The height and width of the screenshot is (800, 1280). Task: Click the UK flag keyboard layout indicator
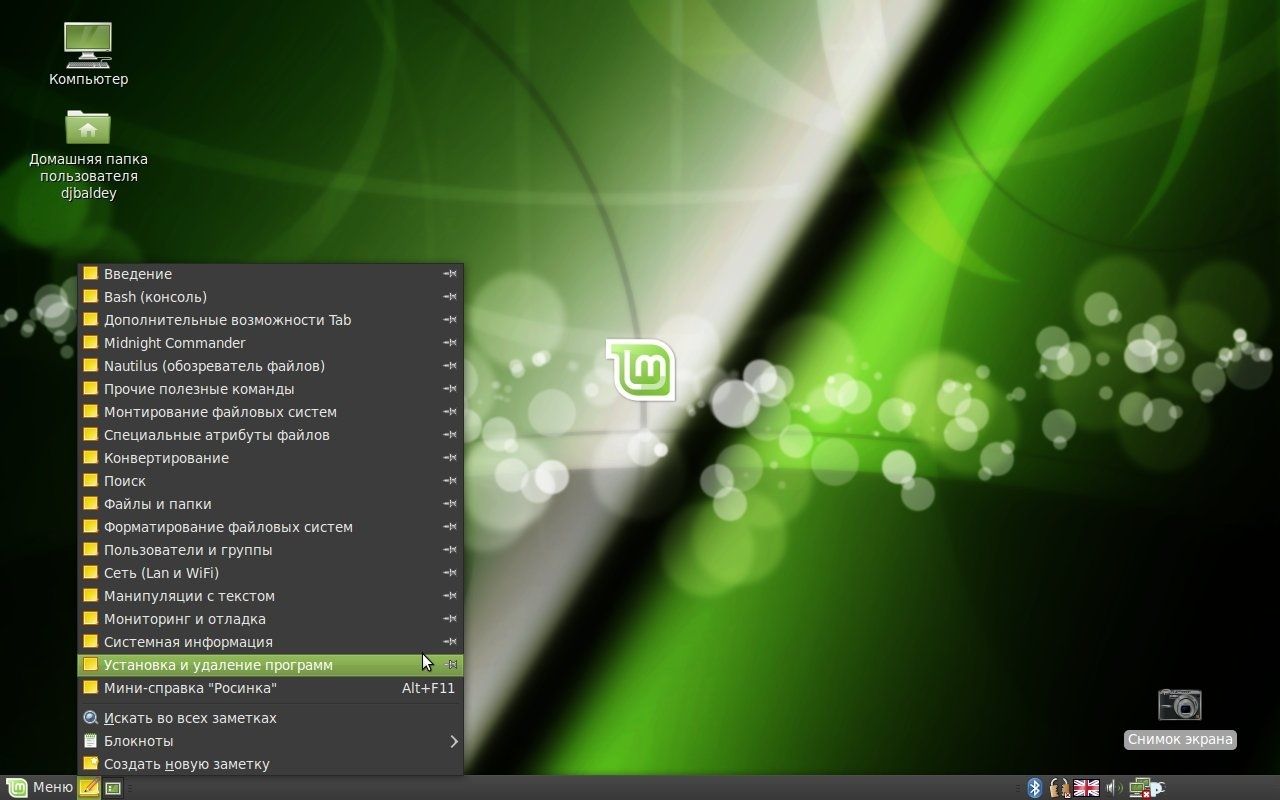(1086, 788)
